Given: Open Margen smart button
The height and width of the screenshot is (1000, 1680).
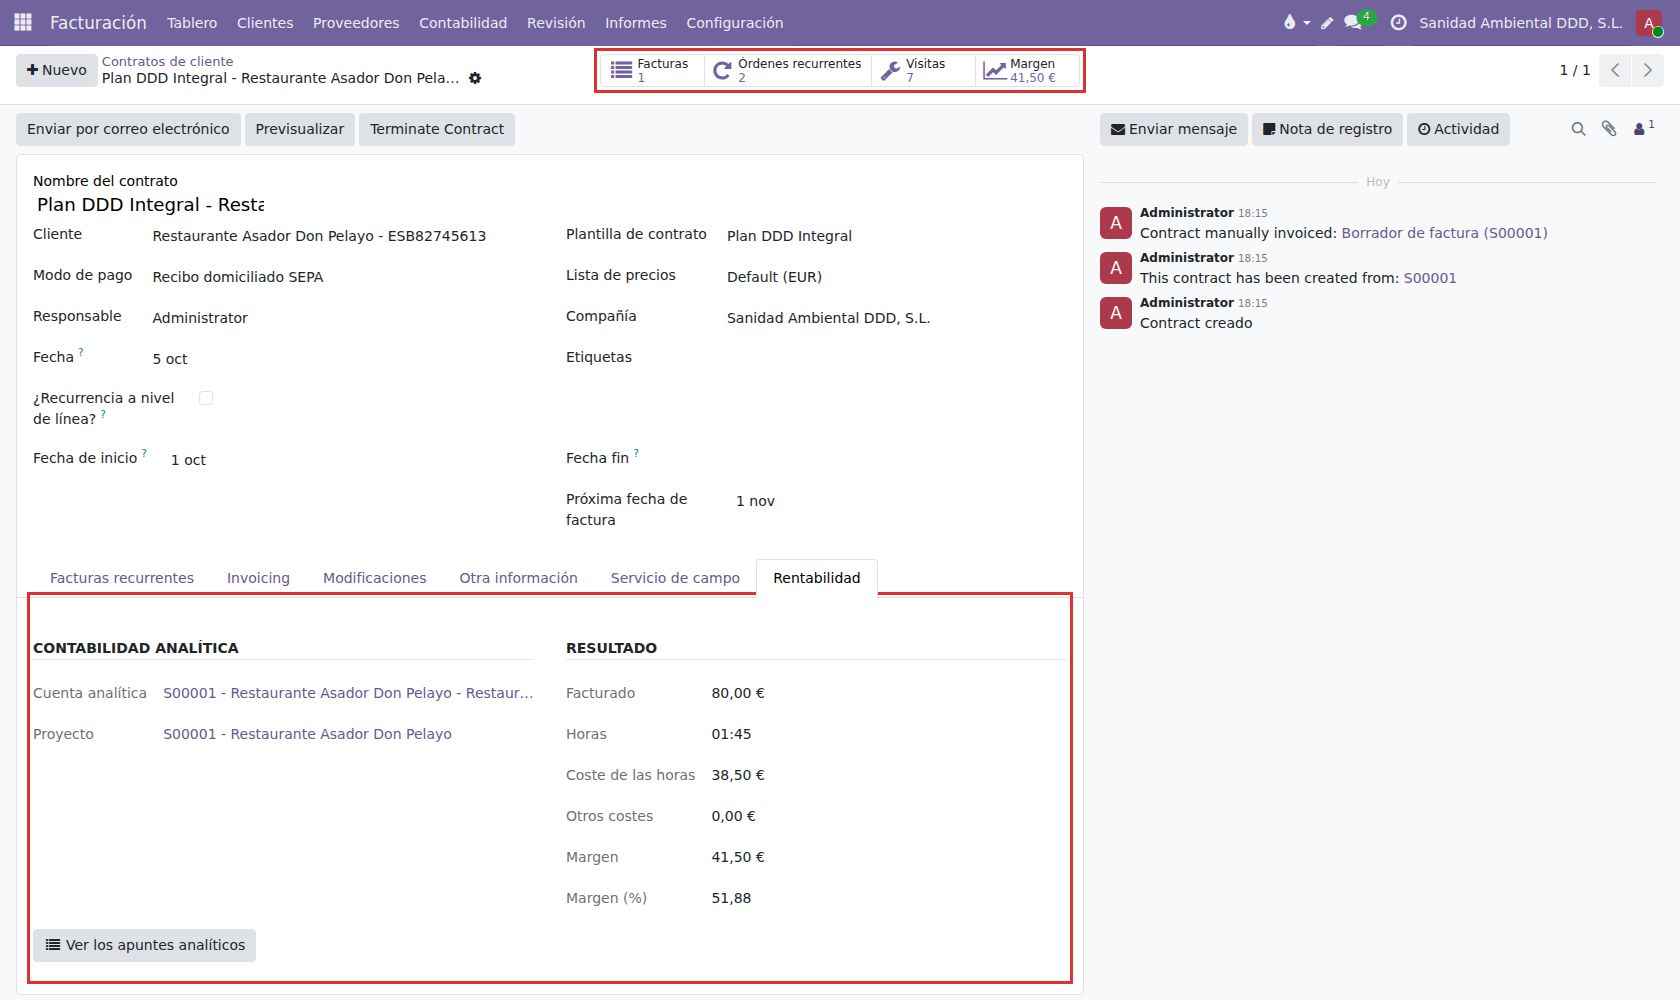Looking at the screenshot, I should [1028, 70].
